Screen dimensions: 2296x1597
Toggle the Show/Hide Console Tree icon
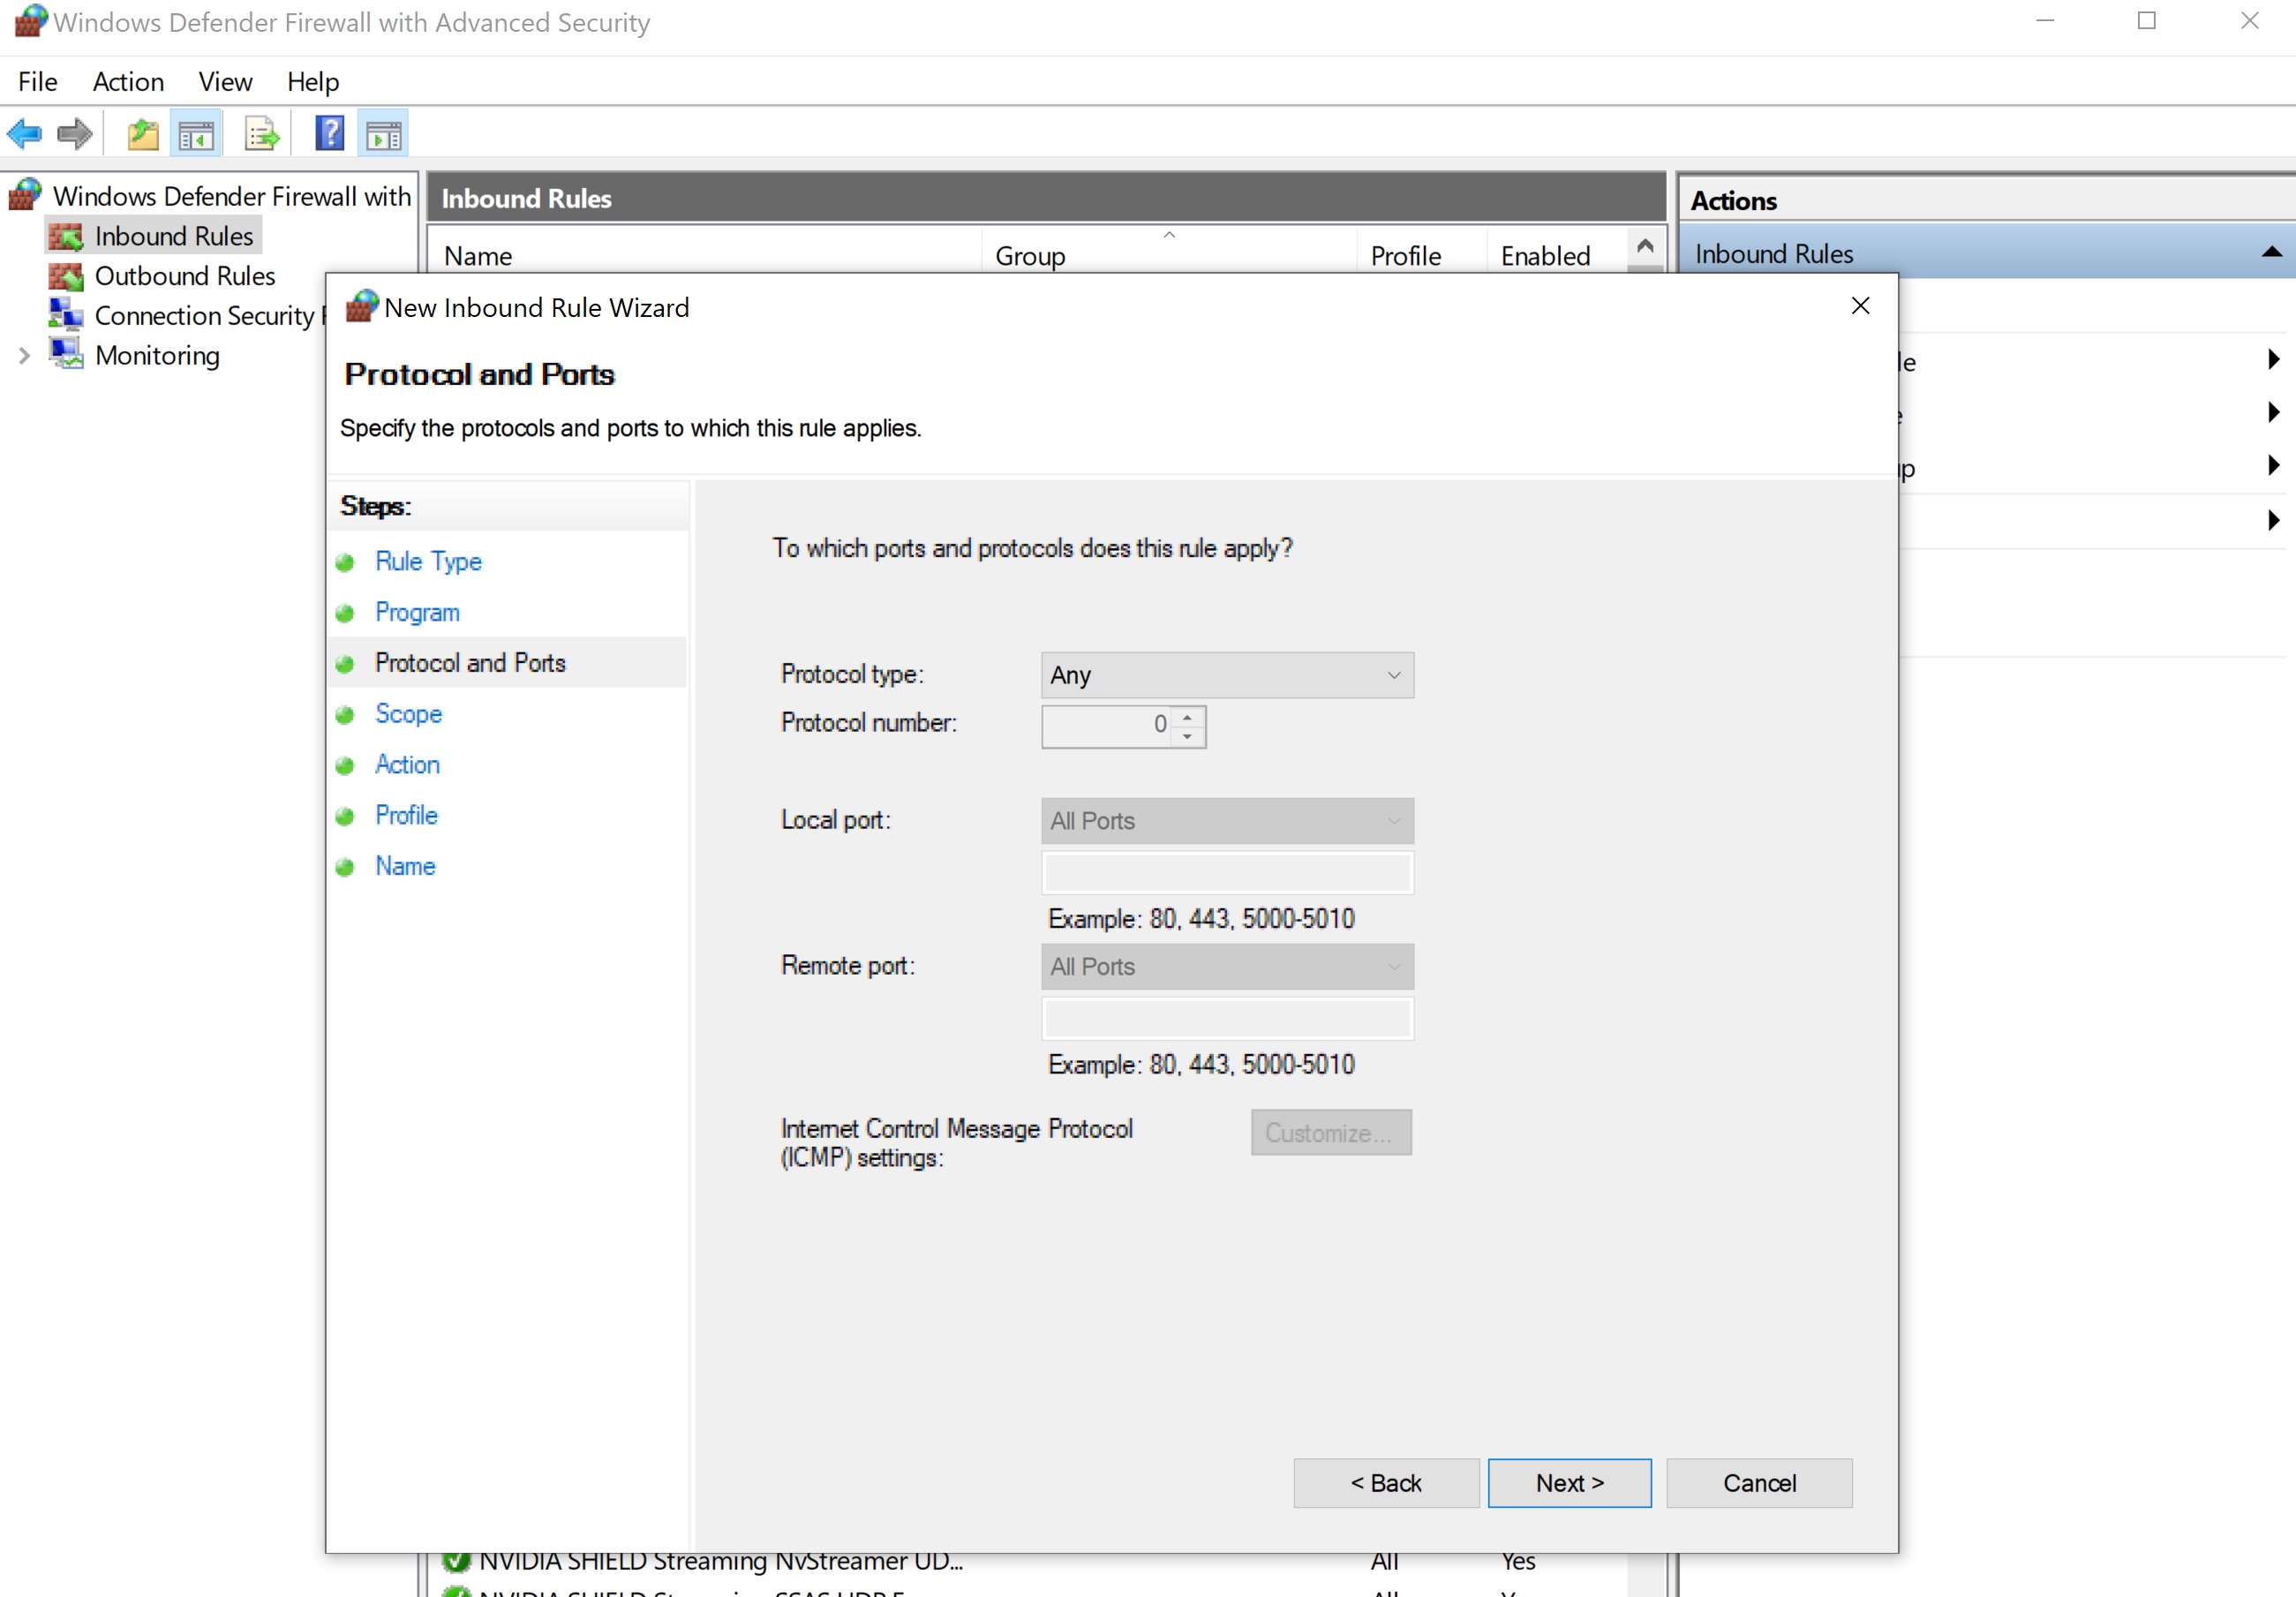[x=196, y=134]
